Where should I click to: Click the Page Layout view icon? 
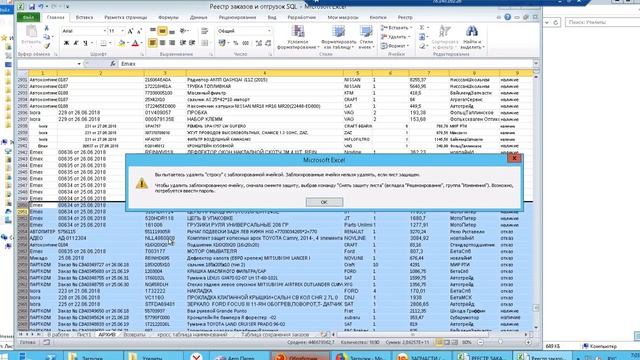pyautogui.click(x=447, y=342)
